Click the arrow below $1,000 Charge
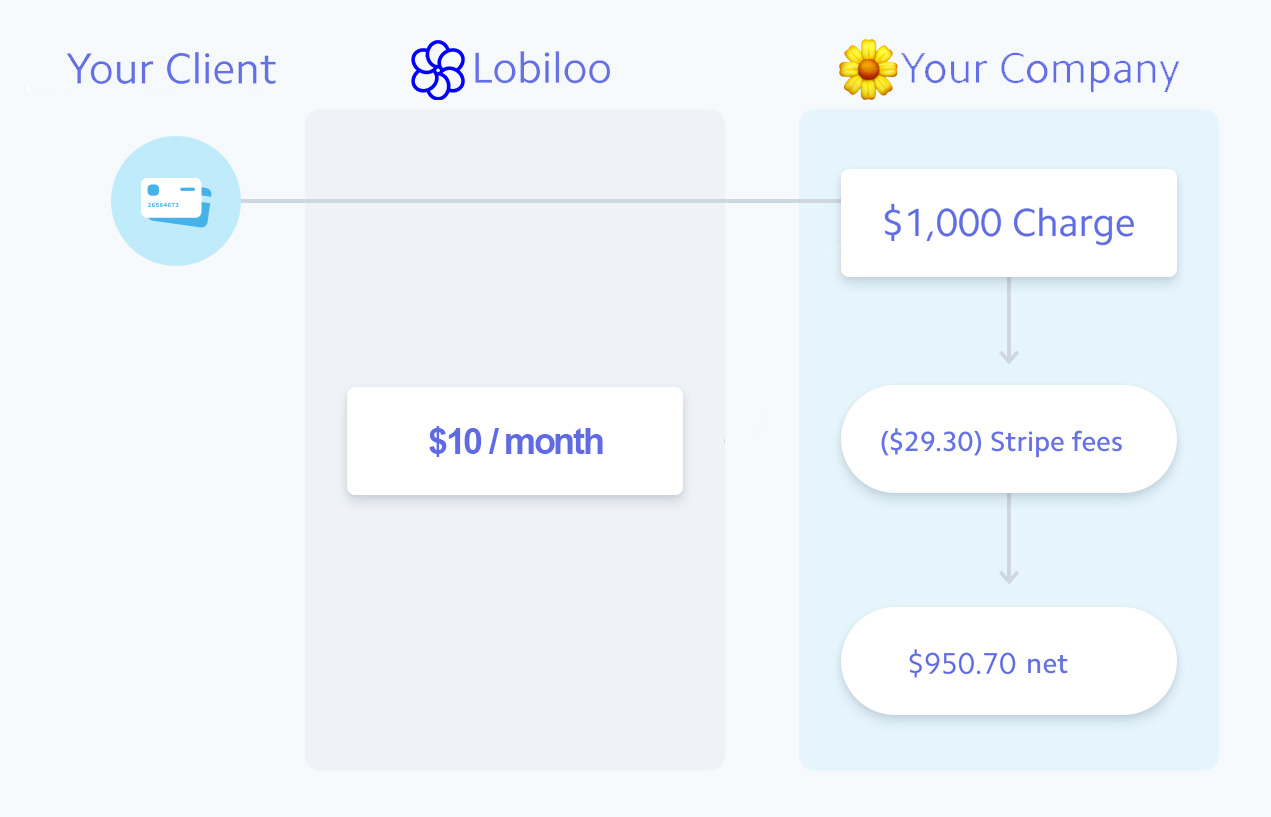The height and width of the screenshot is (817, 1271). [x=1009, y=320]
